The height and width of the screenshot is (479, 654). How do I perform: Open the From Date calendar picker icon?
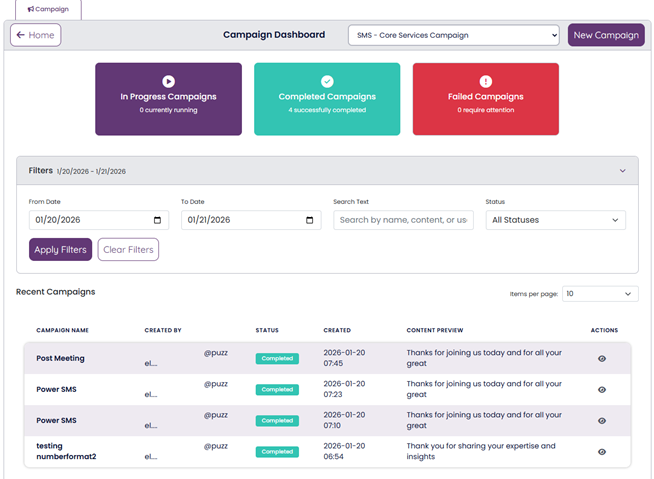pyautogui.click(x=157, y=220)
